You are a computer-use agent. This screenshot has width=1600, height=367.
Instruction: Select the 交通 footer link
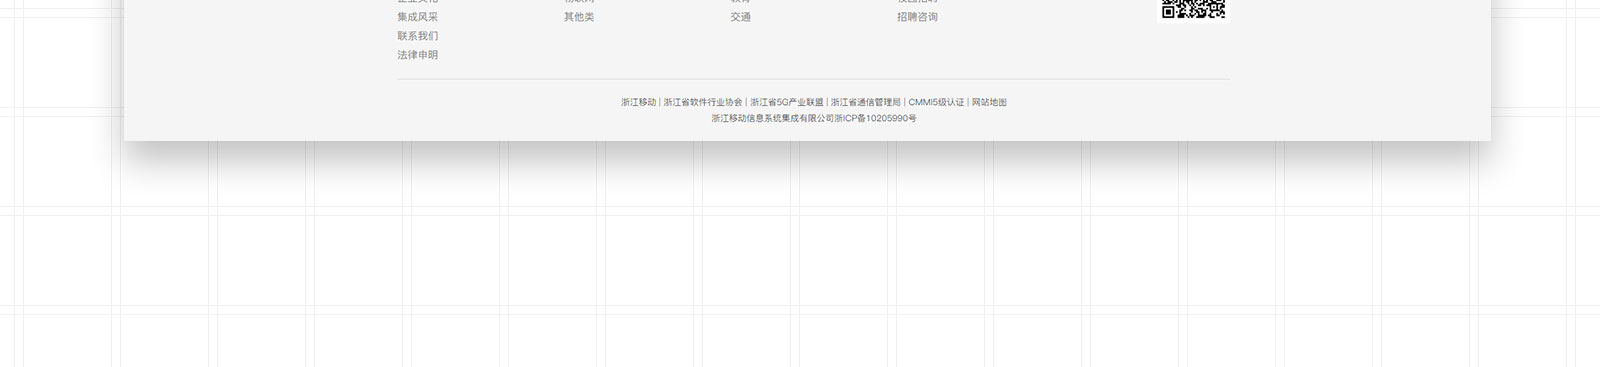tap(740, 17)
